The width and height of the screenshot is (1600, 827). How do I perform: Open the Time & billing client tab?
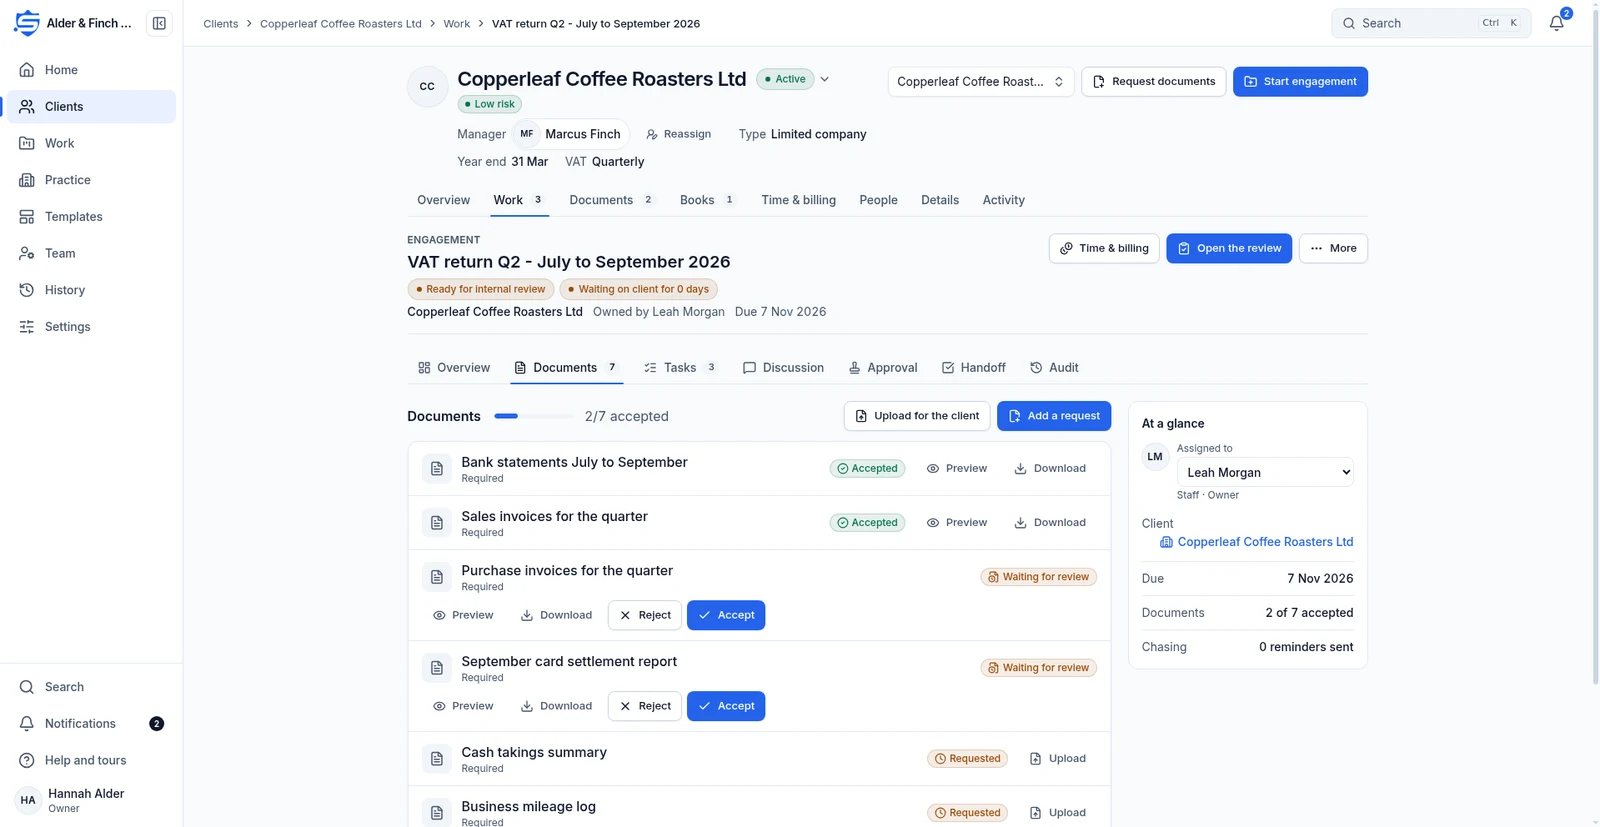click(x=798, y=200)
